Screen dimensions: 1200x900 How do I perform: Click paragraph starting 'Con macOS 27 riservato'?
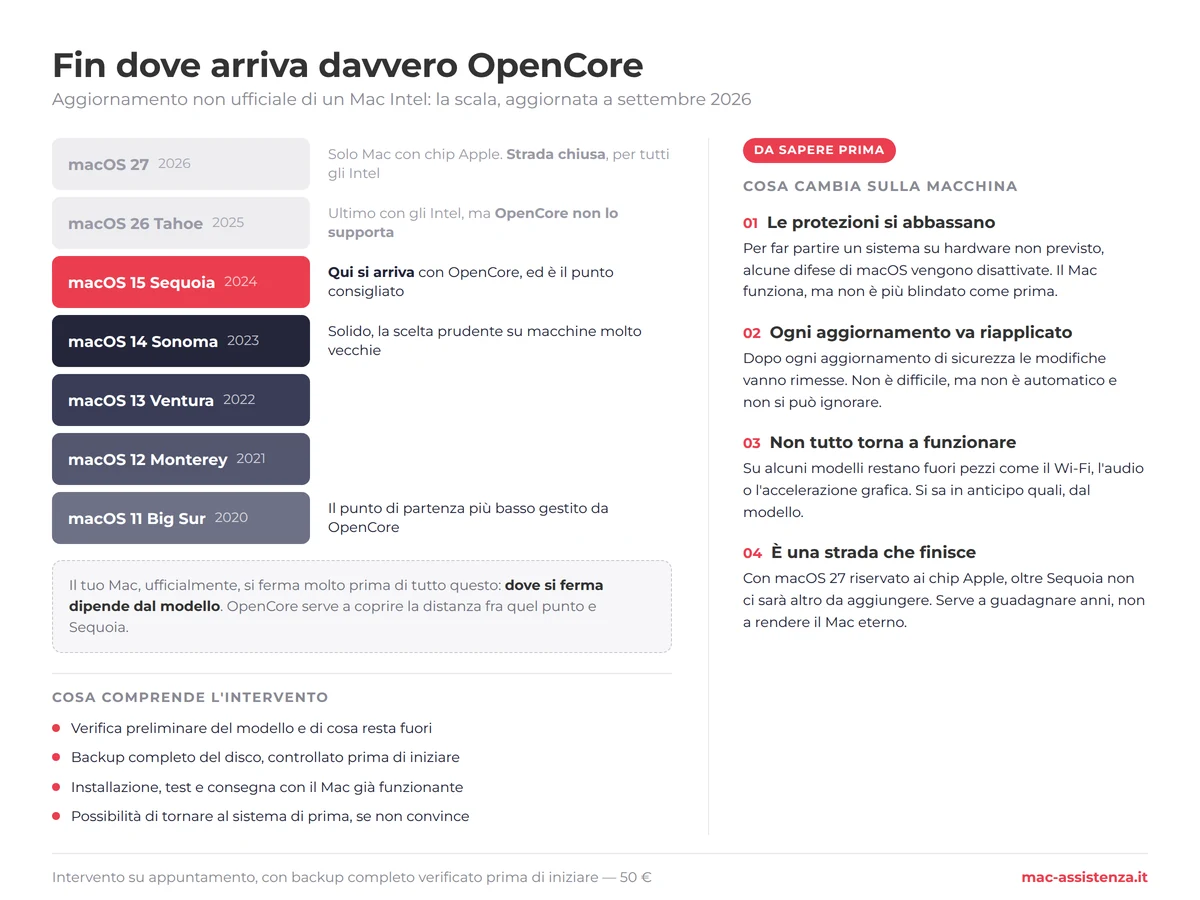[x=944, y=600]
